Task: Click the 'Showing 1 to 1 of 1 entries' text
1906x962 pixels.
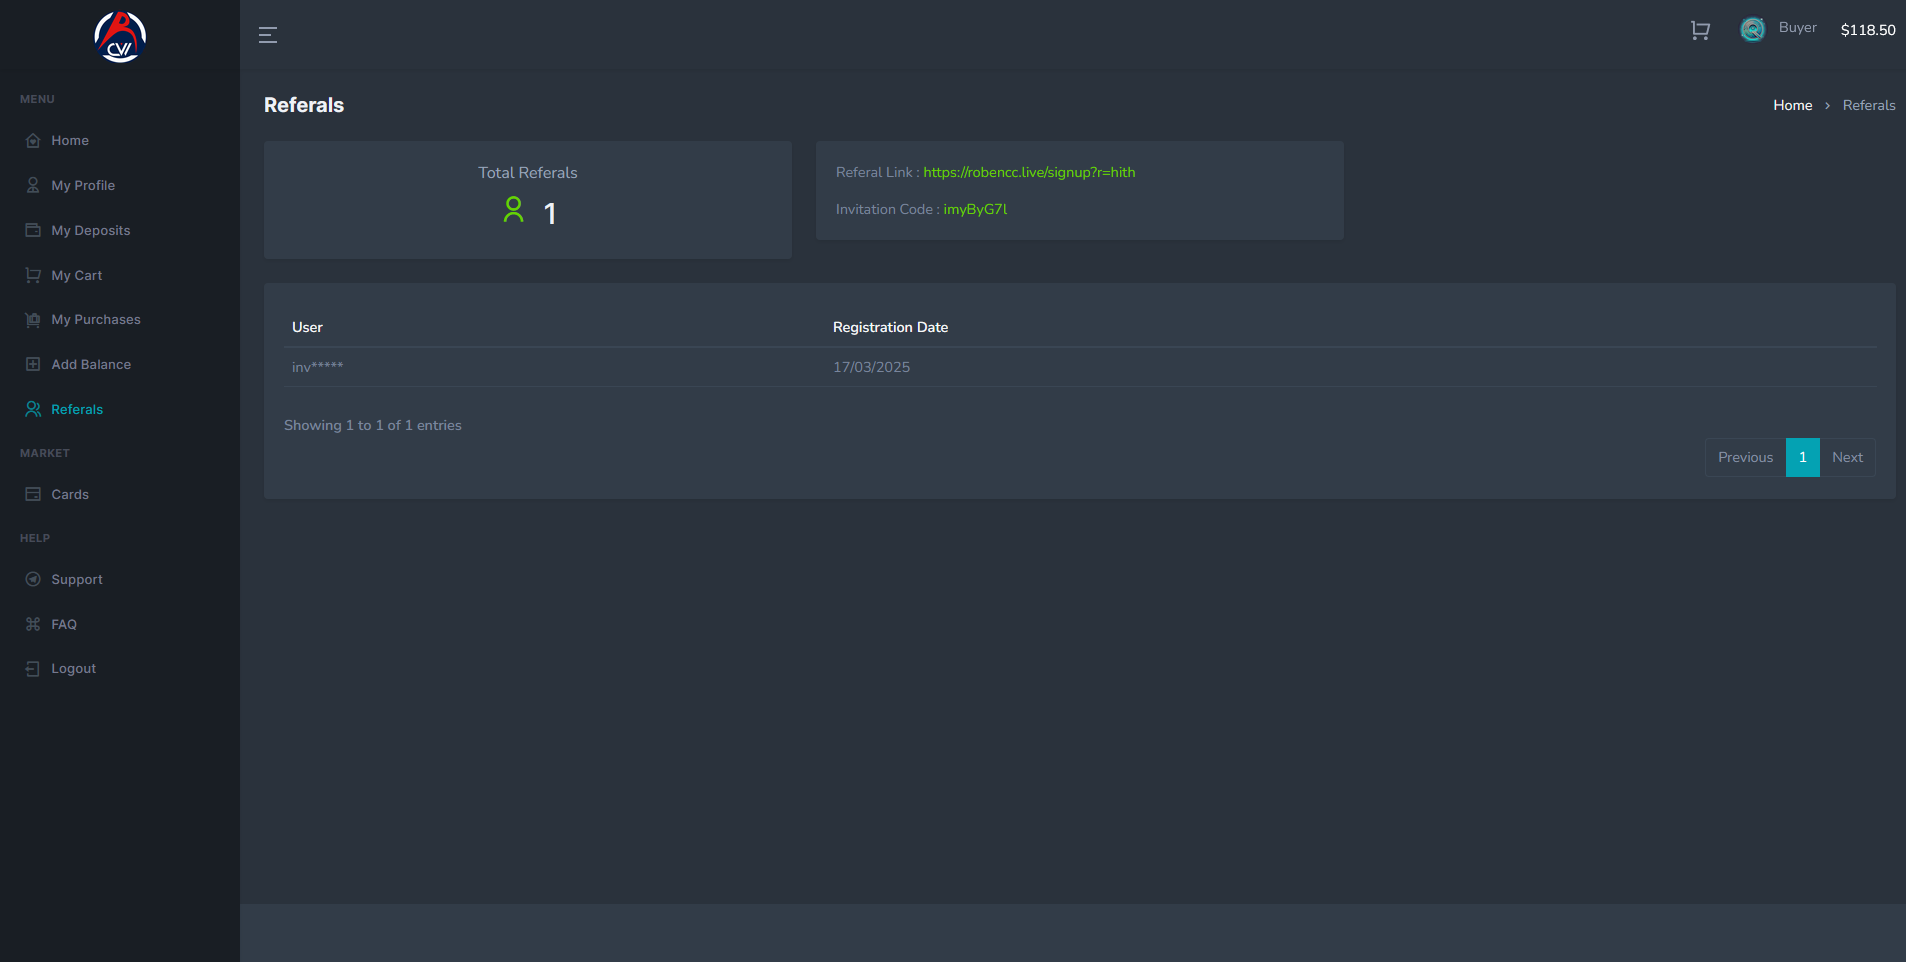Action: 373,426
